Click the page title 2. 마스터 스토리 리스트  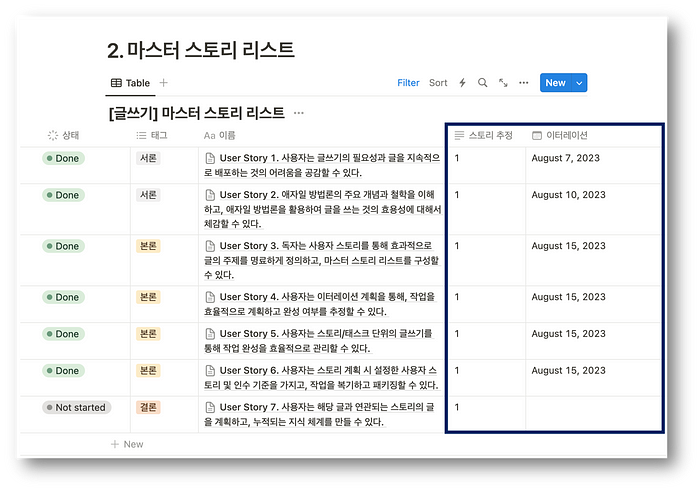point(200,50)
